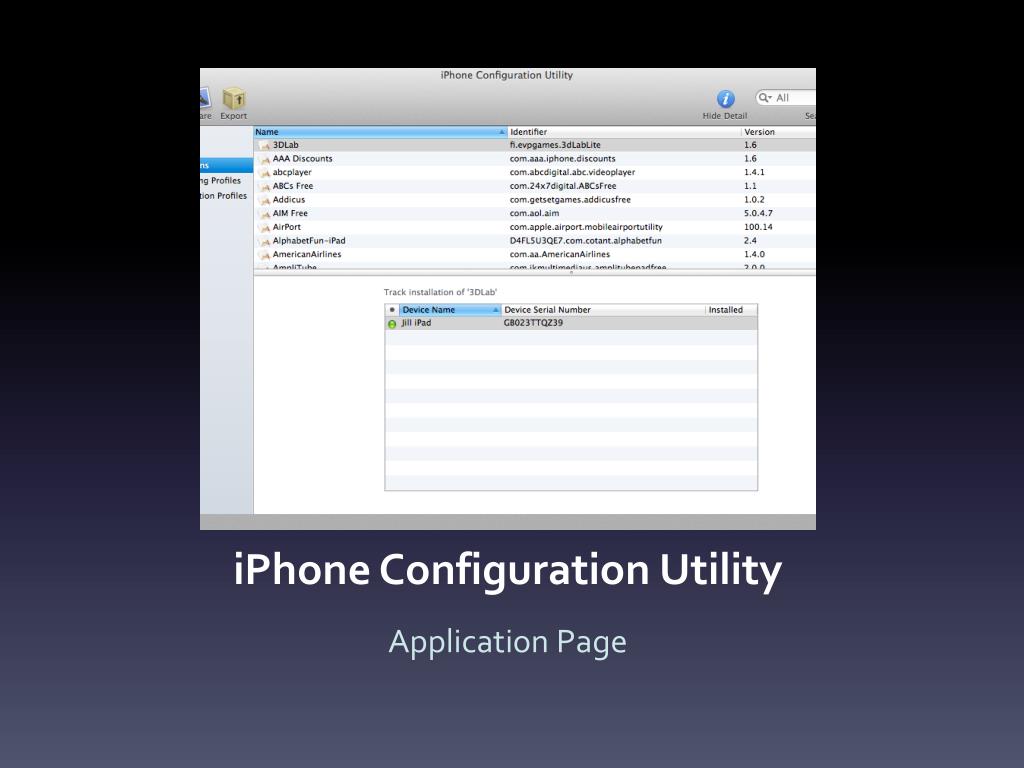This screenshot has width=1024, height=768.
Task: Click identifier com.aol.aim
Action: [x=534, y=214]
